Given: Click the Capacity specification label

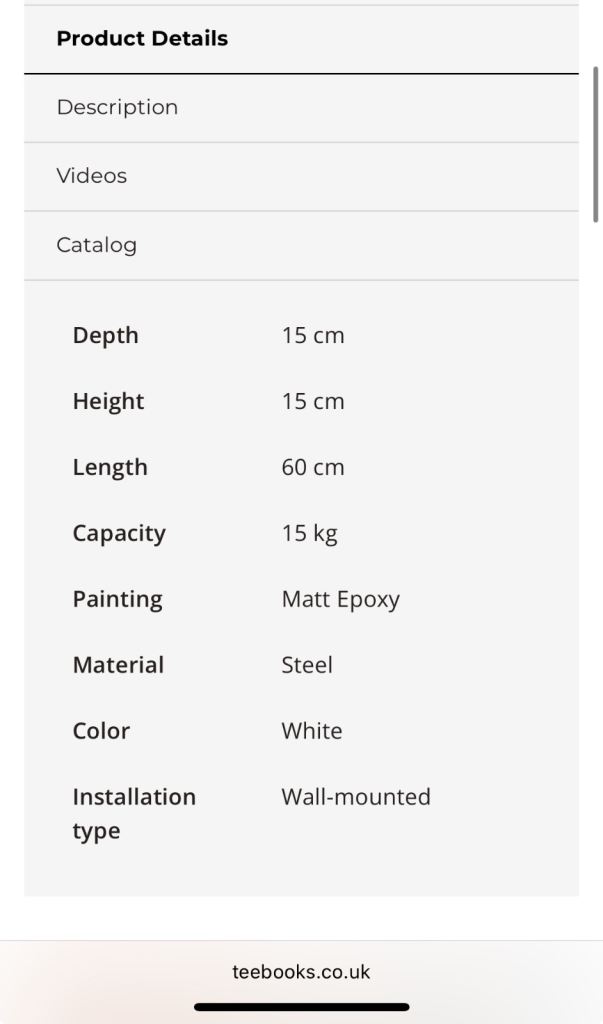Looking at the screenshot, I should [119, 534].
